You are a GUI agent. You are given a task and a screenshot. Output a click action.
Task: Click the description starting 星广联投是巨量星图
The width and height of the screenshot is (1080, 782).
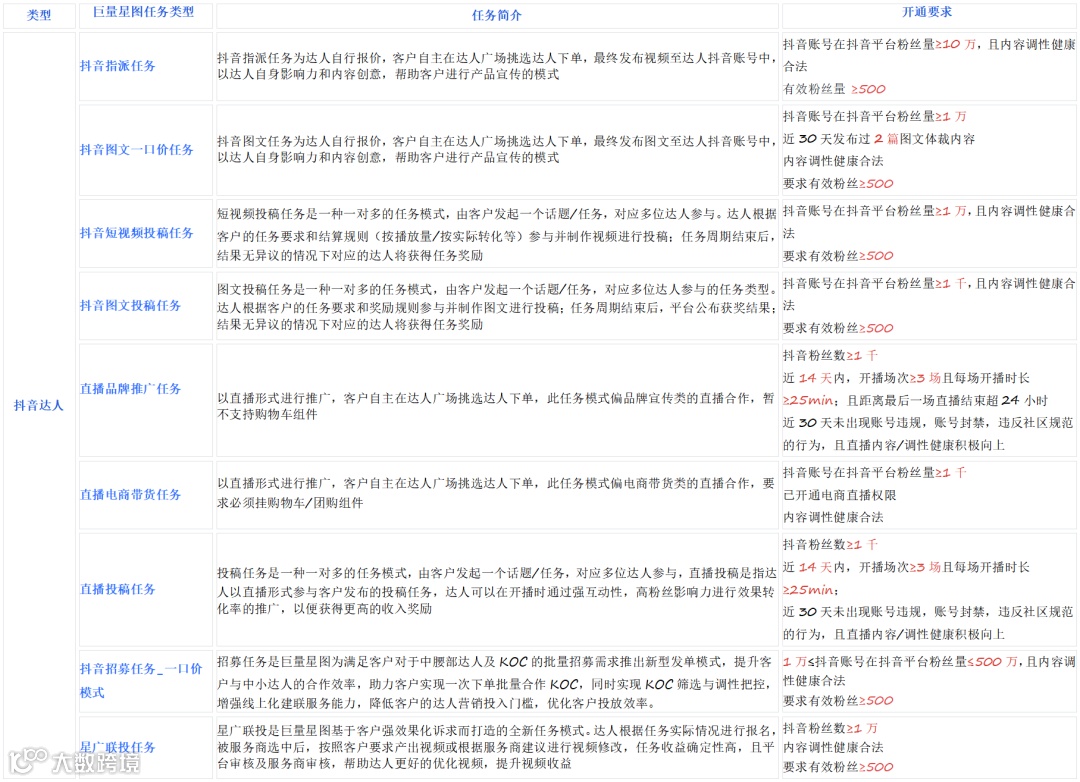pyautogui.click(x=497, y=747)
